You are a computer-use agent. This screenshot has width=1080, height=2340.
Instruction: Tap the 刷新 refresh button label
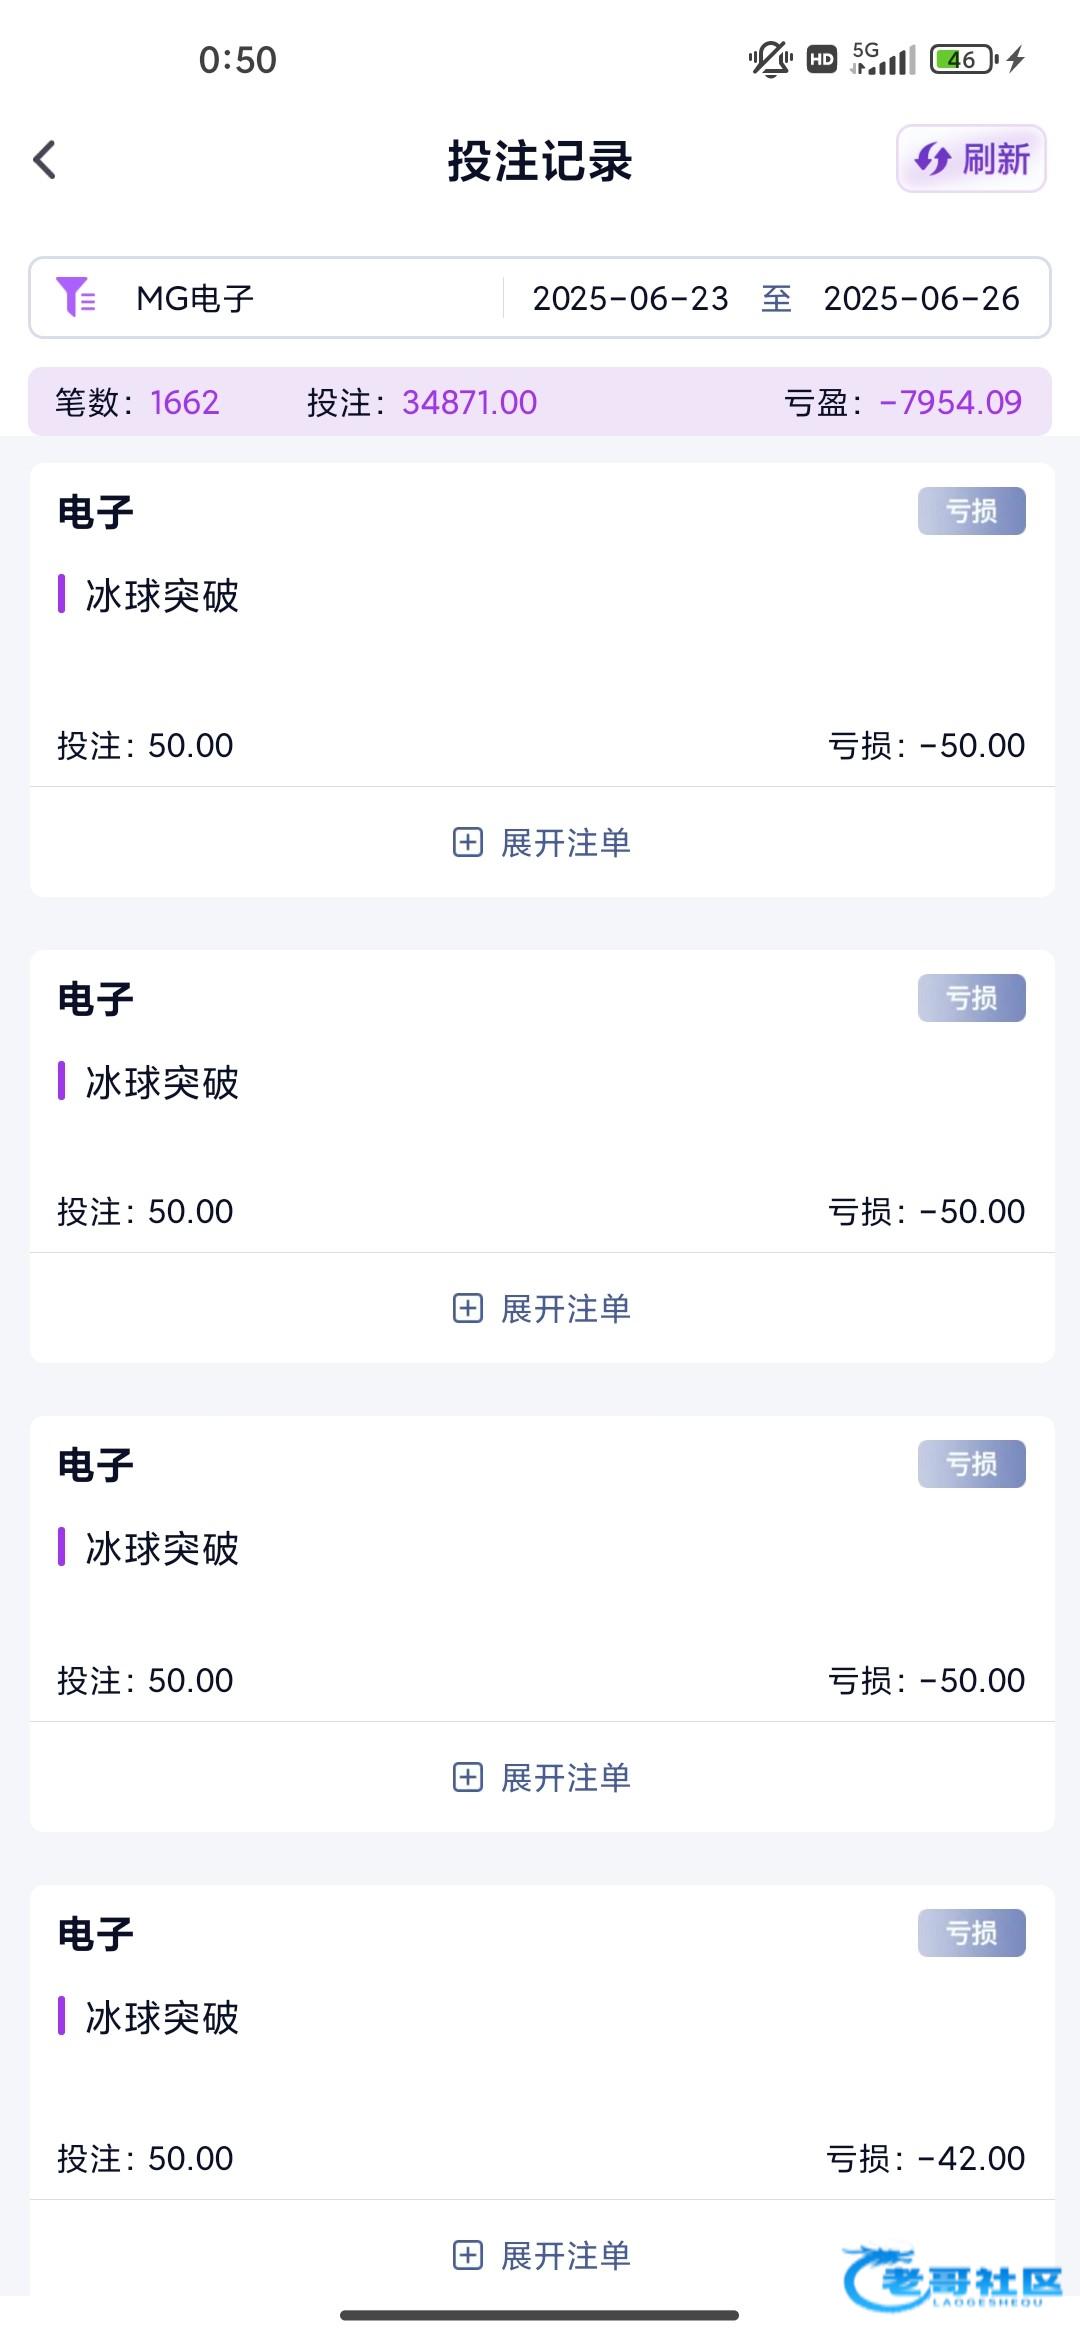996,159
